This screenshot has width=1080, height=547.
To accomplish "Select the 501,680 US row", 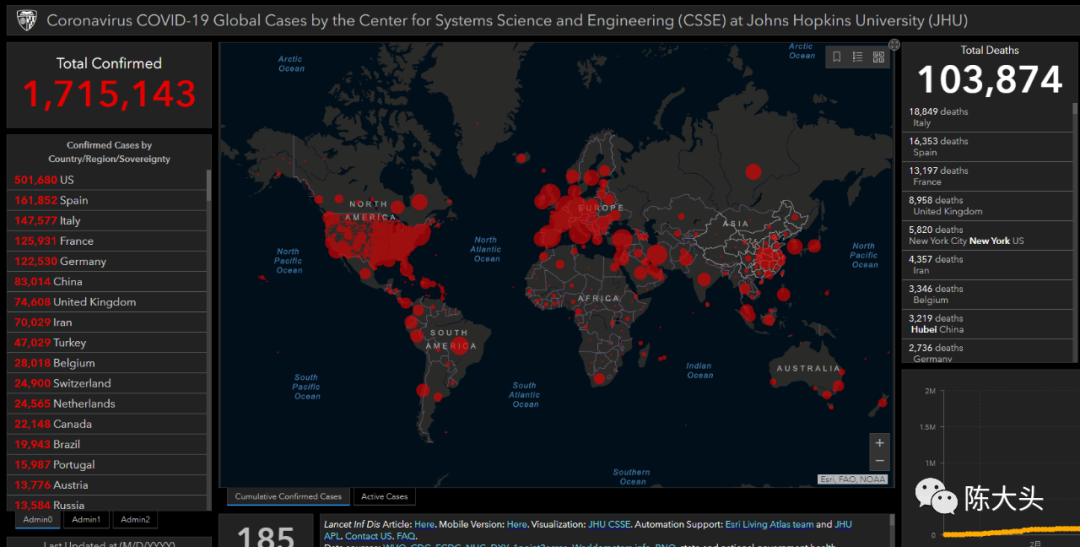I will 107,180.
